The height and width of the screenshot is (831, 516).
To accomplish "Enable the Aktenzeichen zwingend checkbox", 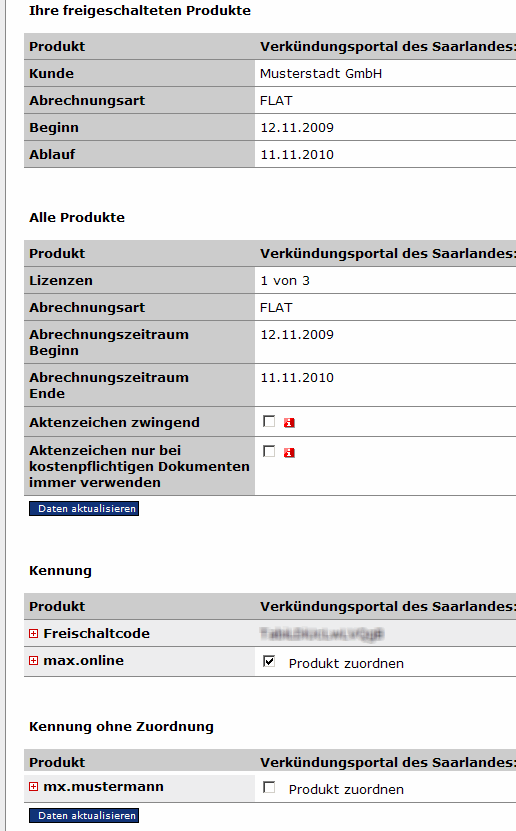I will [269, 421].
